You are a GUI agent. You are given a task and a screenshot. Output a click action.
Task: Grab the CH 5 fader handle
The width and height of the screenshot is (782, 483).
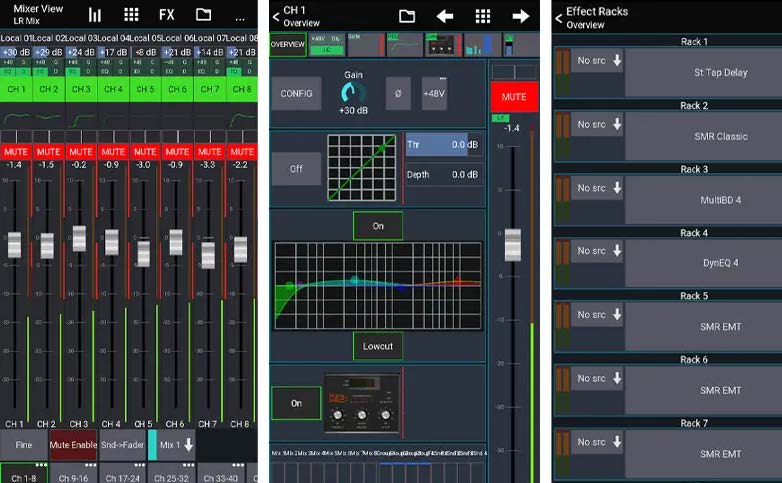coord(144,252)
